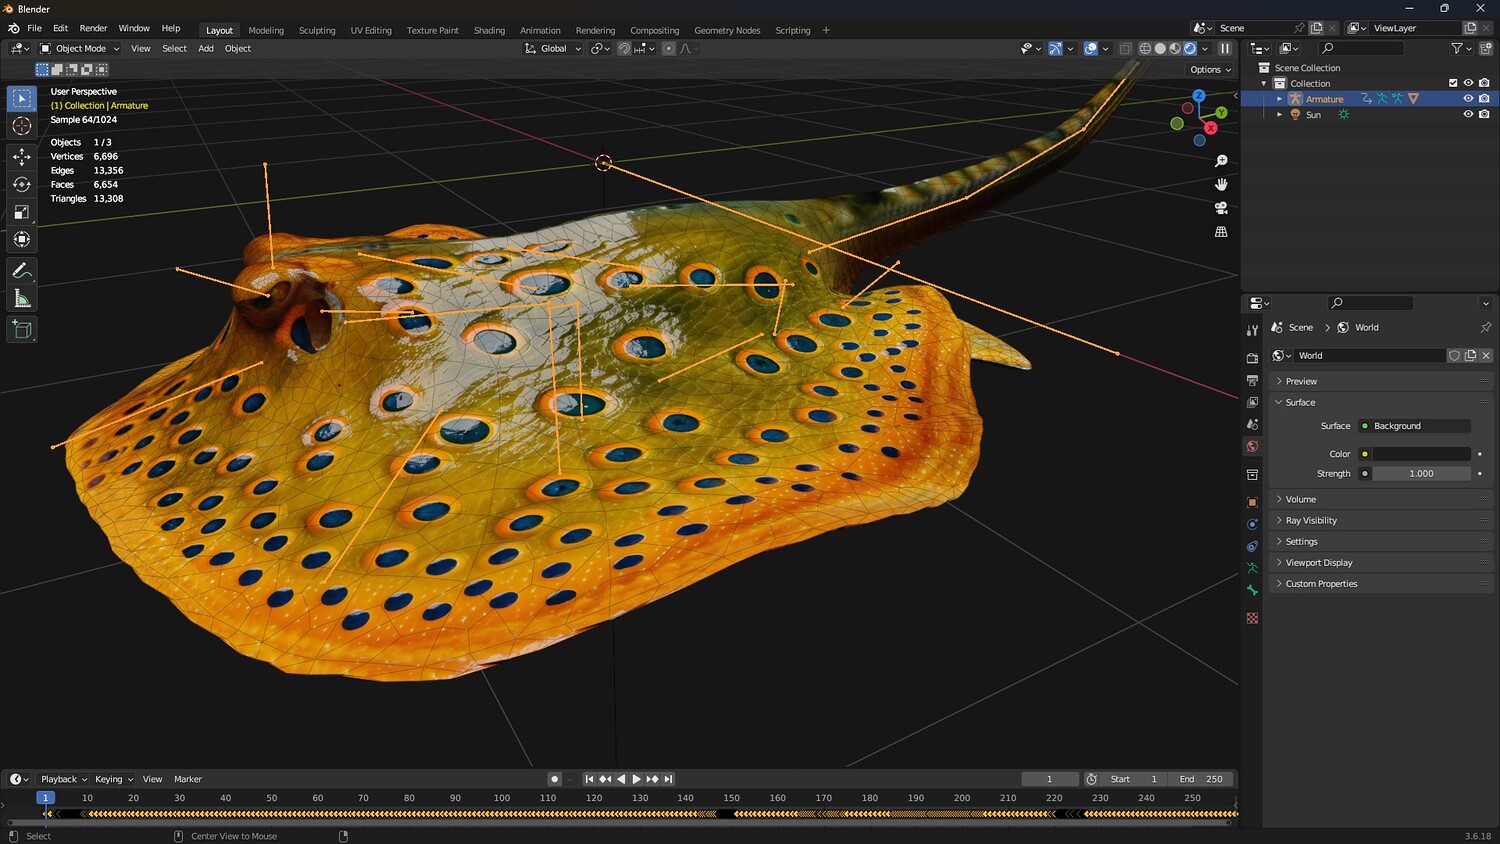Select the Measure ruler tool
The image size is (1500, 844).
pos(21,299)
